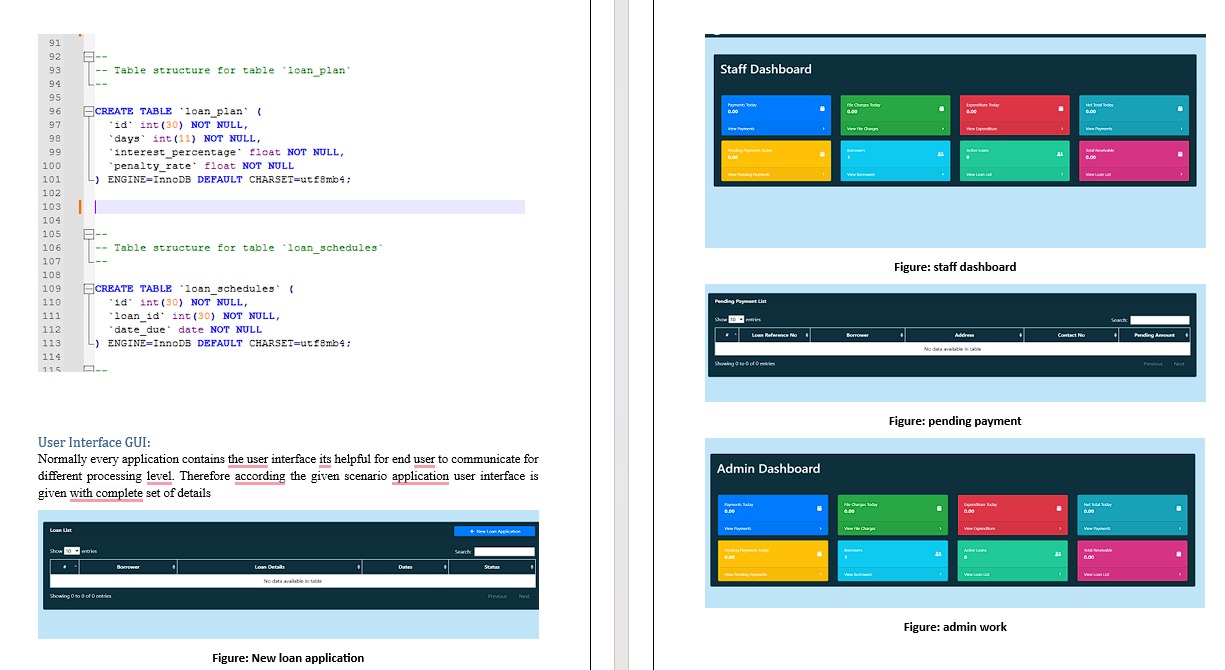The width and height of the screenshot is (1225, 670).
Task: Sort Loan List by Loan Details column arrows
Action: pyautogui.click(x=359, y=567)
